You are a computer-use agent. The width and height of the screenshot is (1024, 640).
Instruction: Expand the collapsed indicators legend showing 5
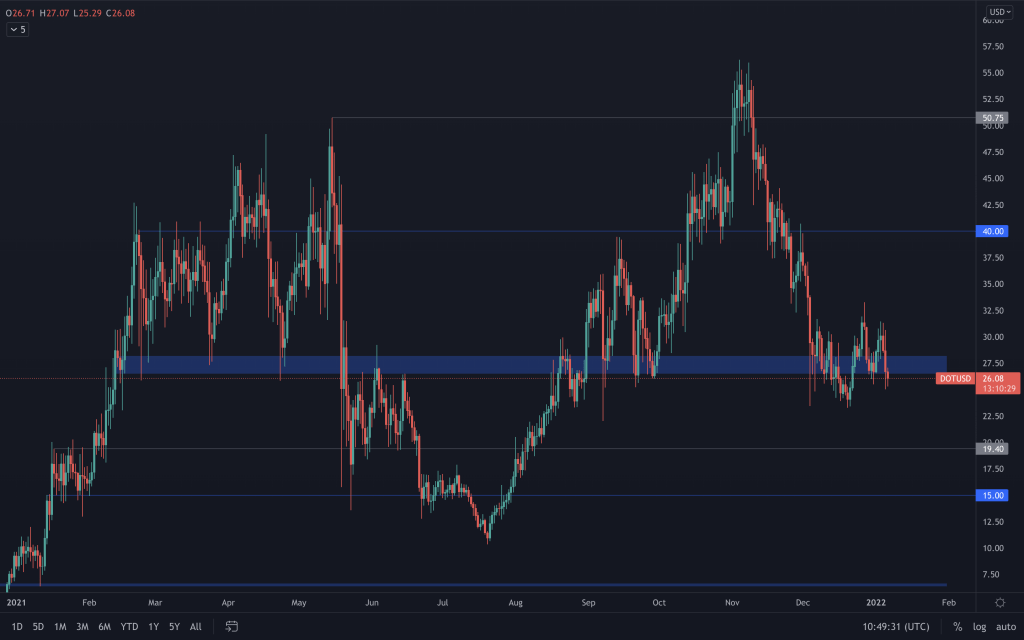(x=18, y=30)
